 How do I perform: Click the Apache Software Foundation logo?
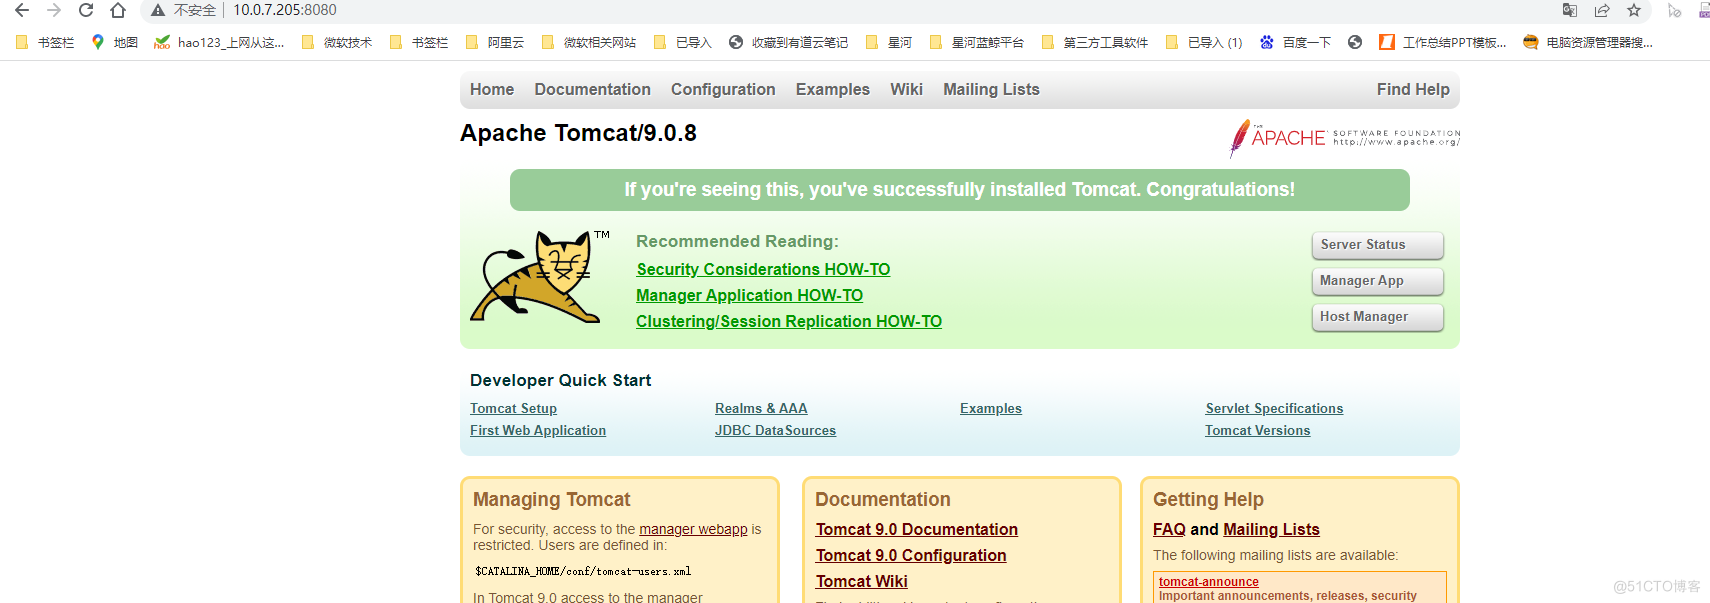(x=1344, y=138)
